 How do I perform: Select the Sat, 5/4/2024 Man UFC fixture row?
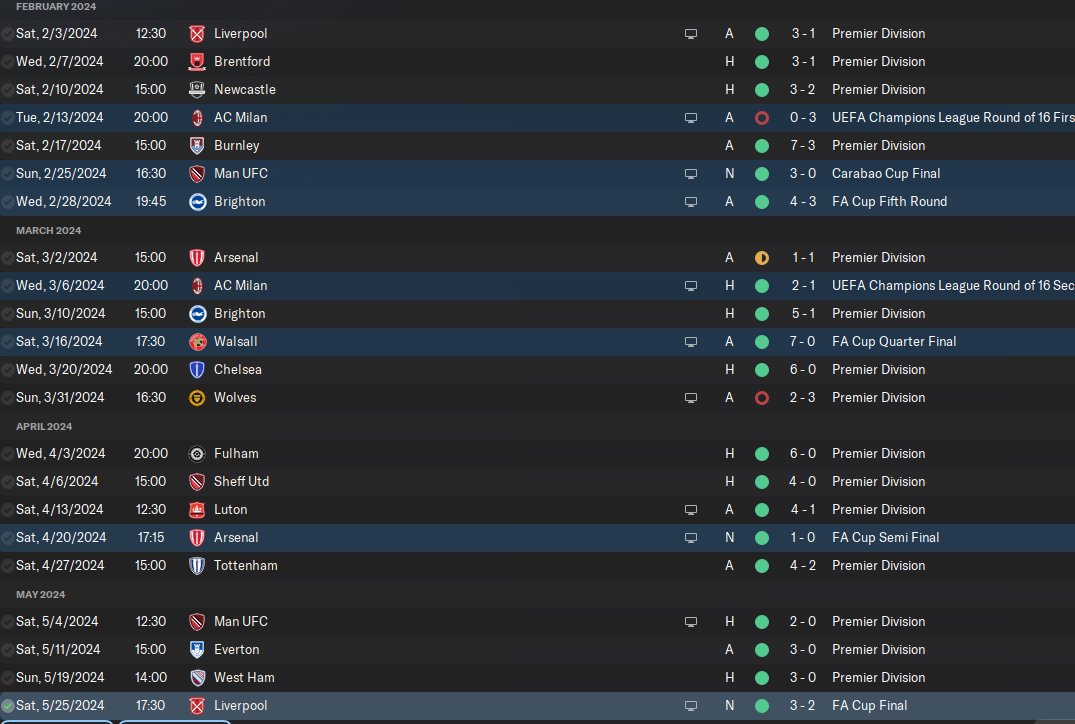tap(538, 621)
